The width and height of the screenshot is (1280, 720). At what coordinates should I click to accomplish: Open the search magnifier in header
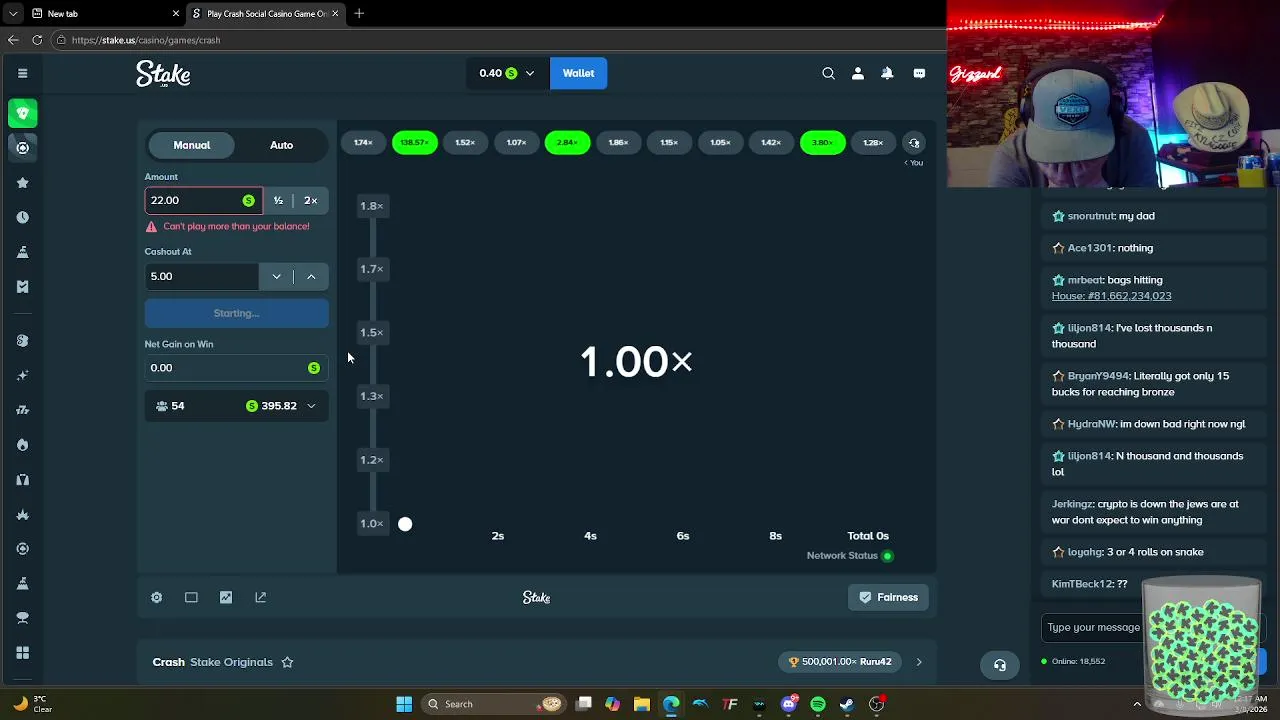coord(828,73)
